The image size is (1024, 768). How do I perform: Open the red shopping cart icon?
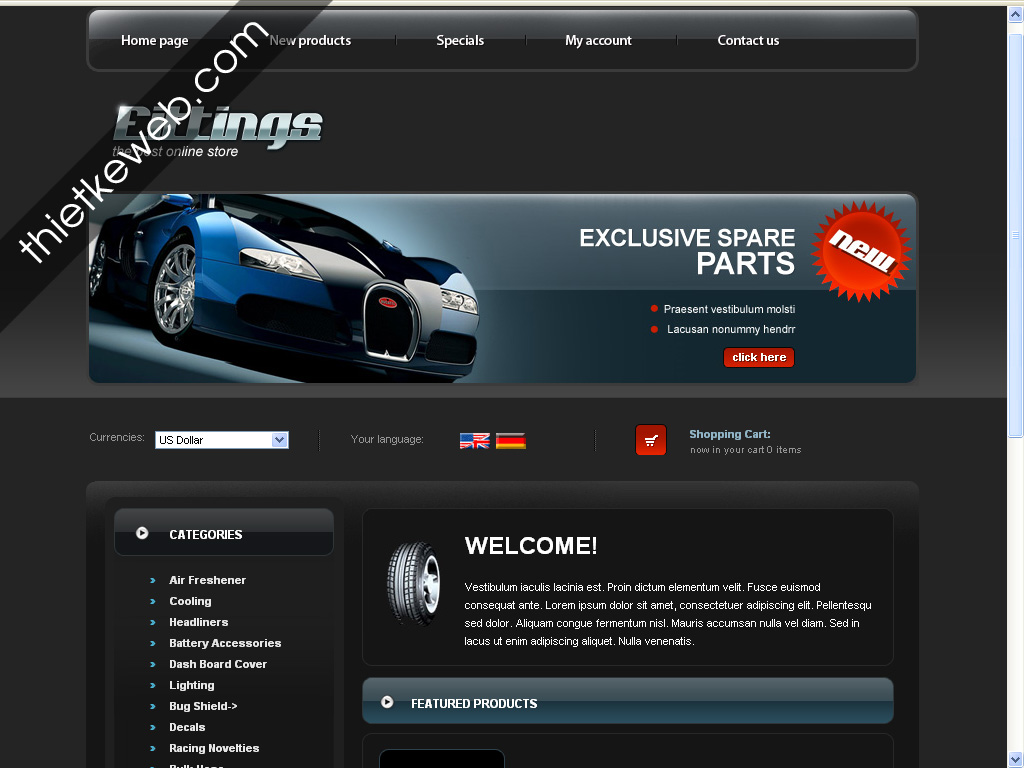pos(650,440)
